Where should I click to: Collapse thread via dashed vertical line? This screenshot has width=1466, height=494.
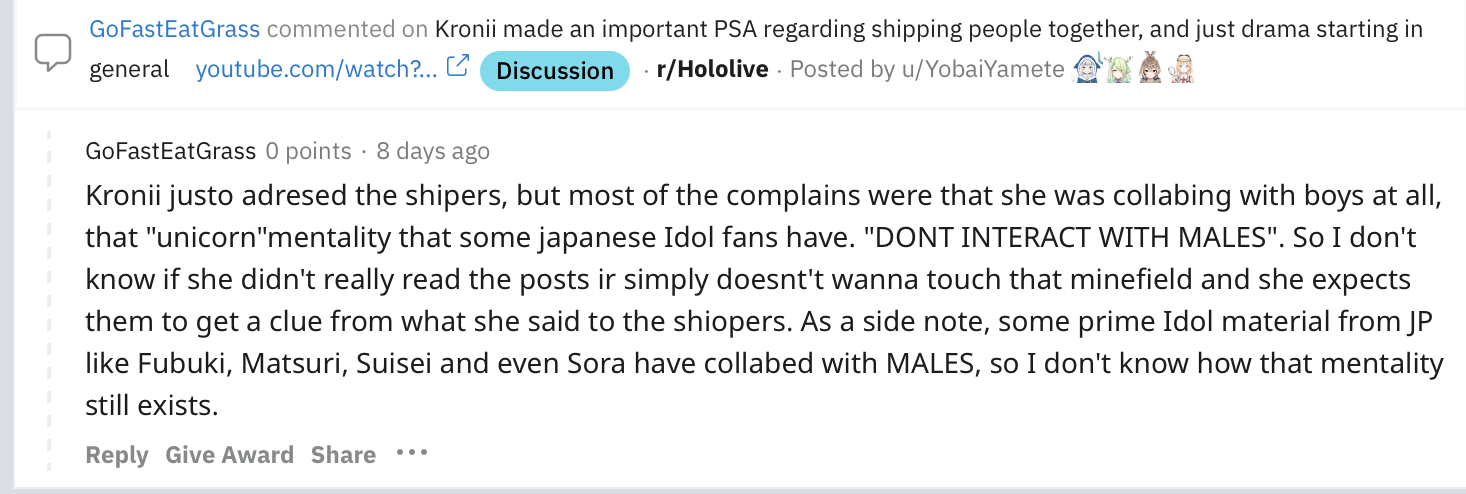[x=50, y=300]
